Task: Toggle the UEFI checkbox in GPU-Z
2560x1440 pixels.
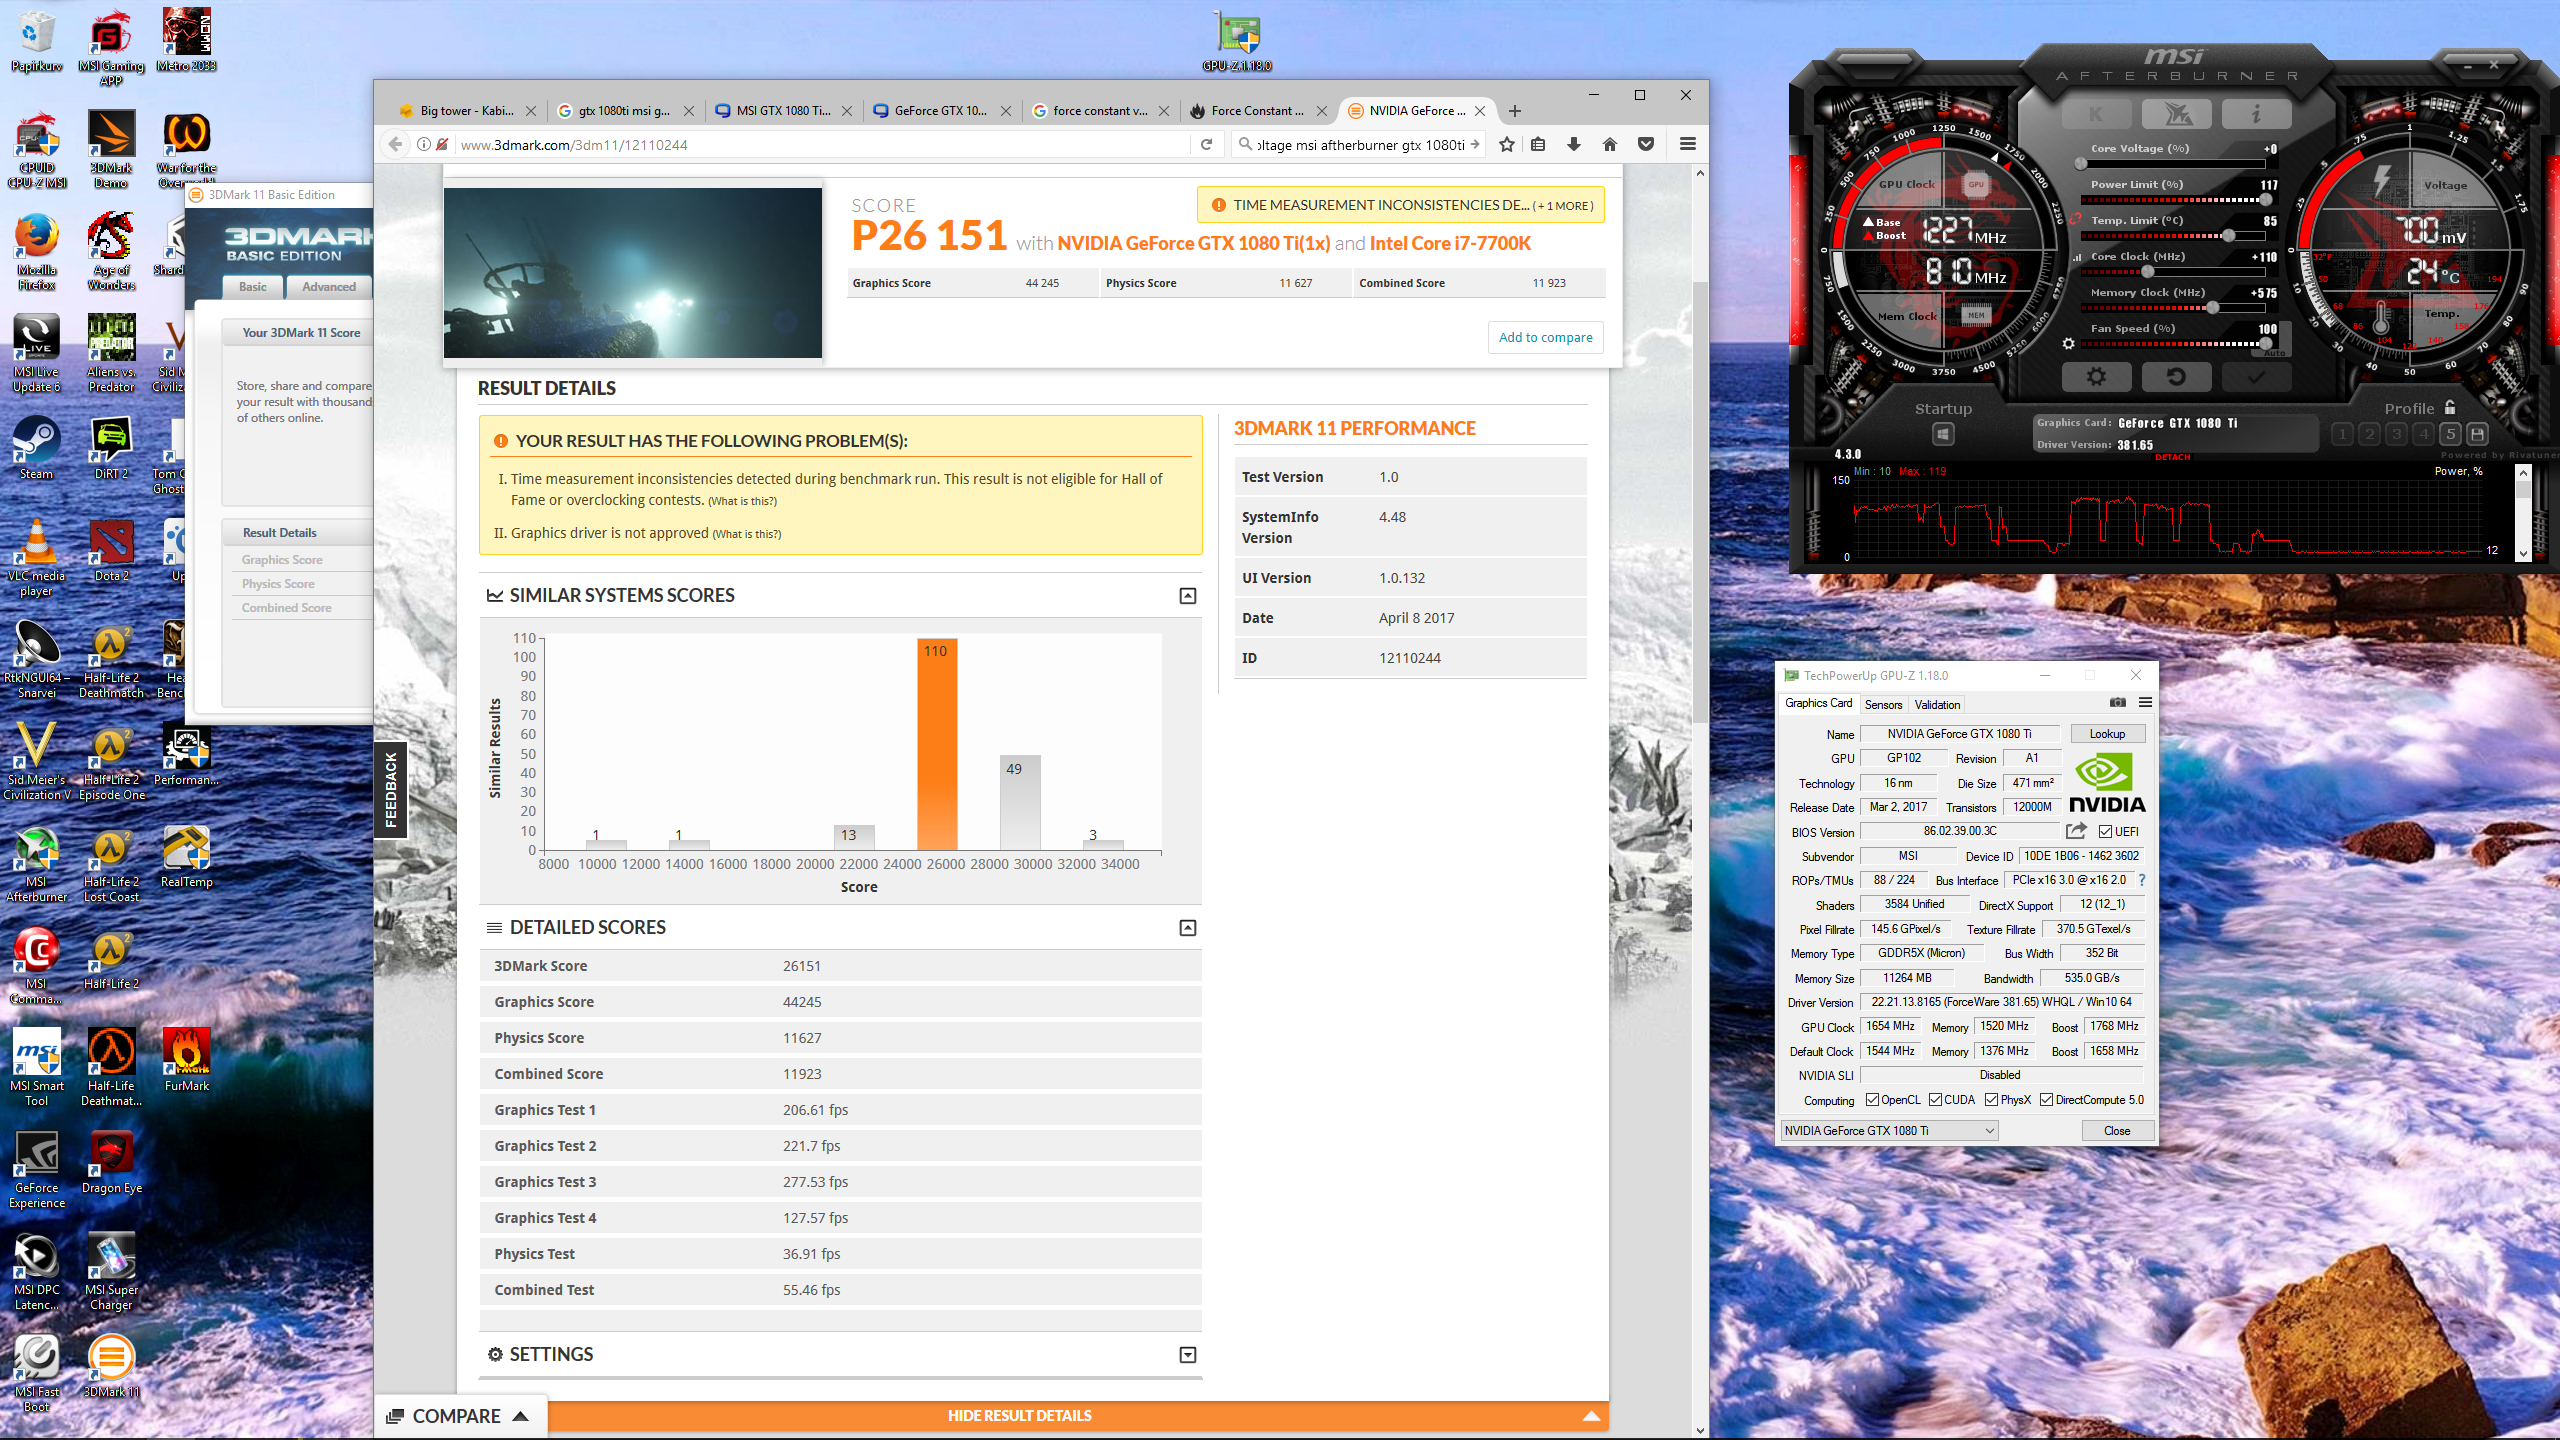Action: pos(2105,831)
